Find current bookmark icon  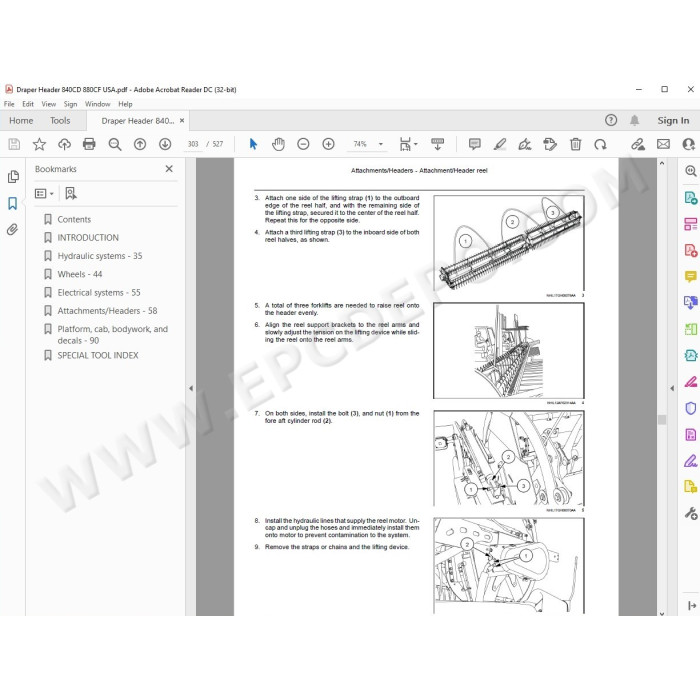click(71, 193)
